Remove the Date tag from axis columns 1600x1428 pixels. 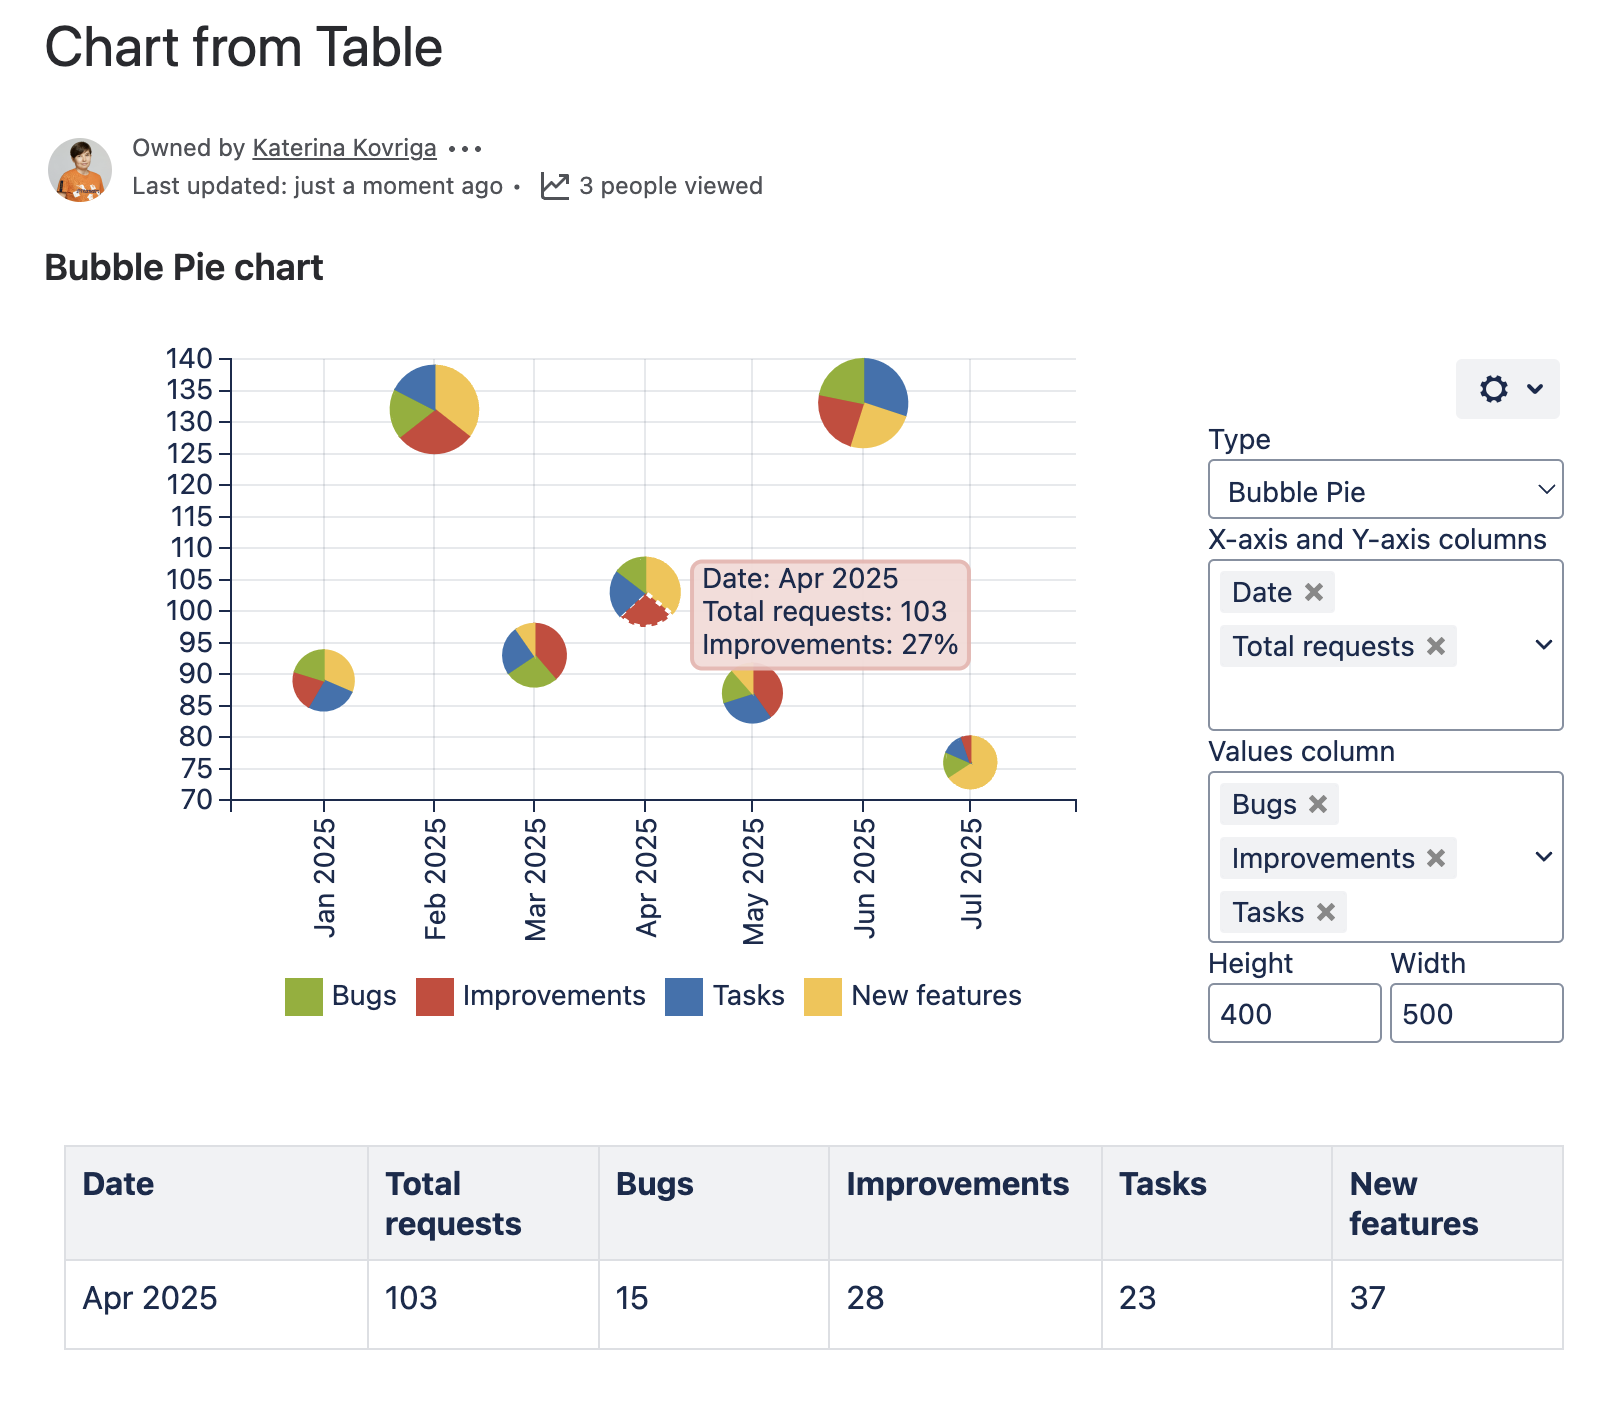(x=1314, y=592)
